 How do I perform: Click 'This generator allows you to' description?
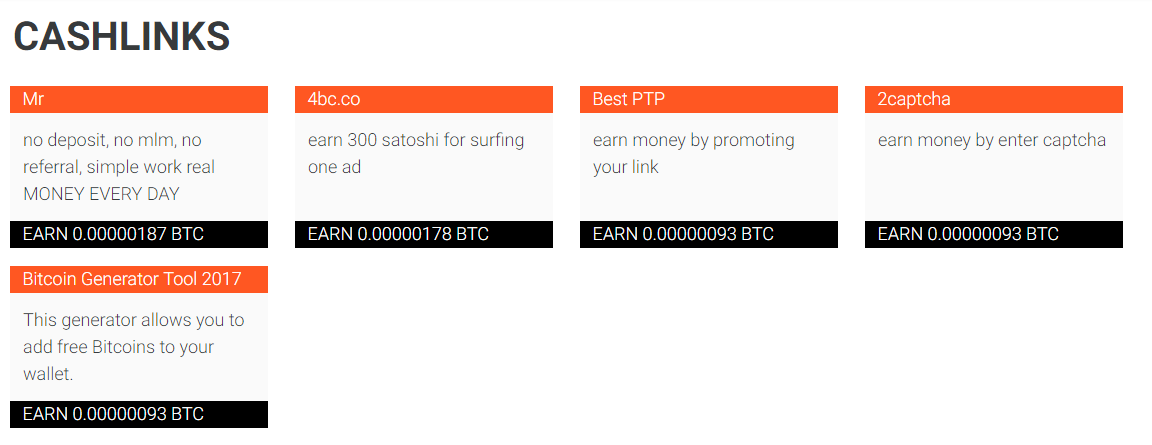pyautogui.click(x=133, y=320)
